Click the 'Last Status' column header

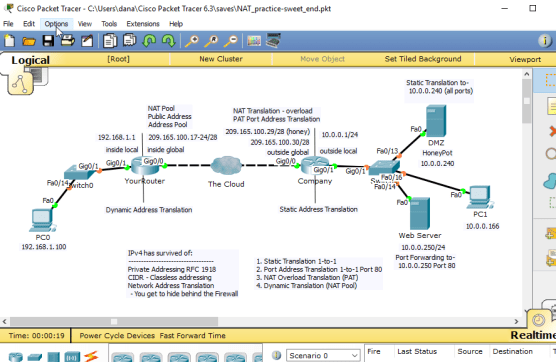tap(417, 351)
